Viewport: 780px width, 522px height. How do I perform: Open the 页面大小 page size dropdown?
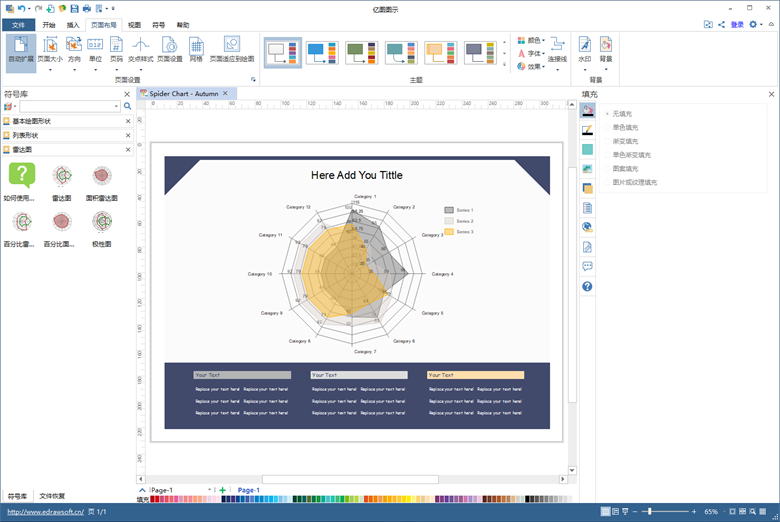pyautogui.click(x=49, y=50)
